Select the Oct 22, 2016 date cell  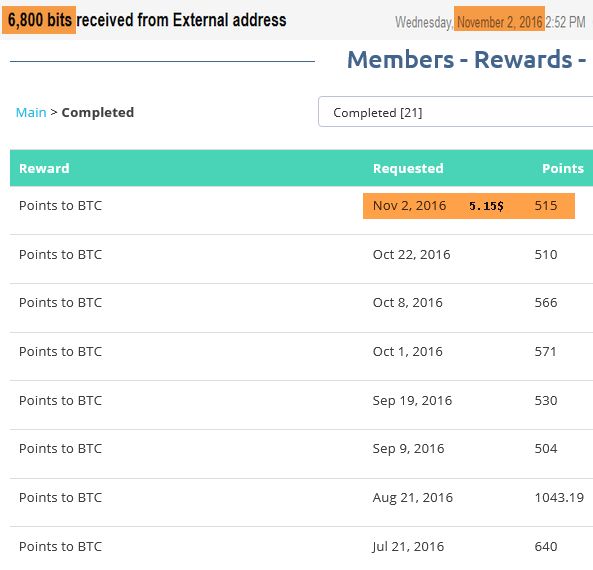[411, 255]
